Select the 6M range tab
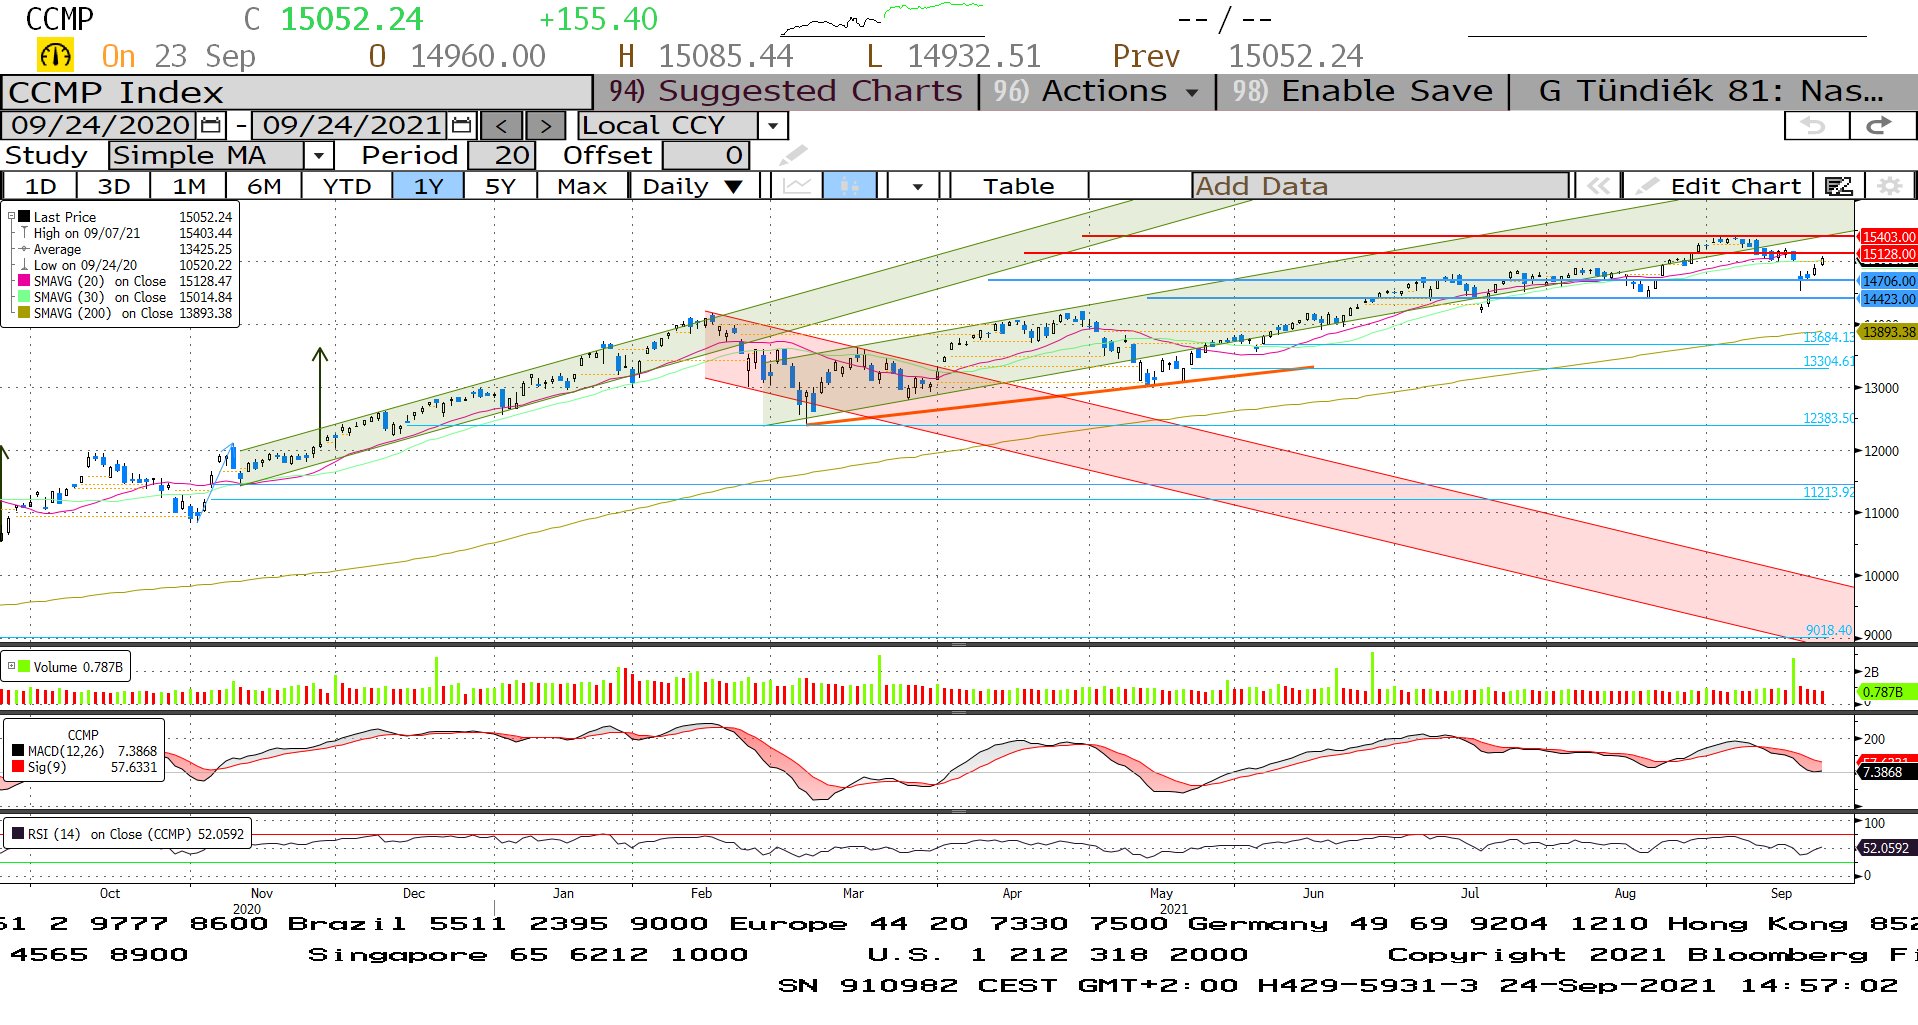The height and width of the screenshot is (1025, 1918). [264, 186]
